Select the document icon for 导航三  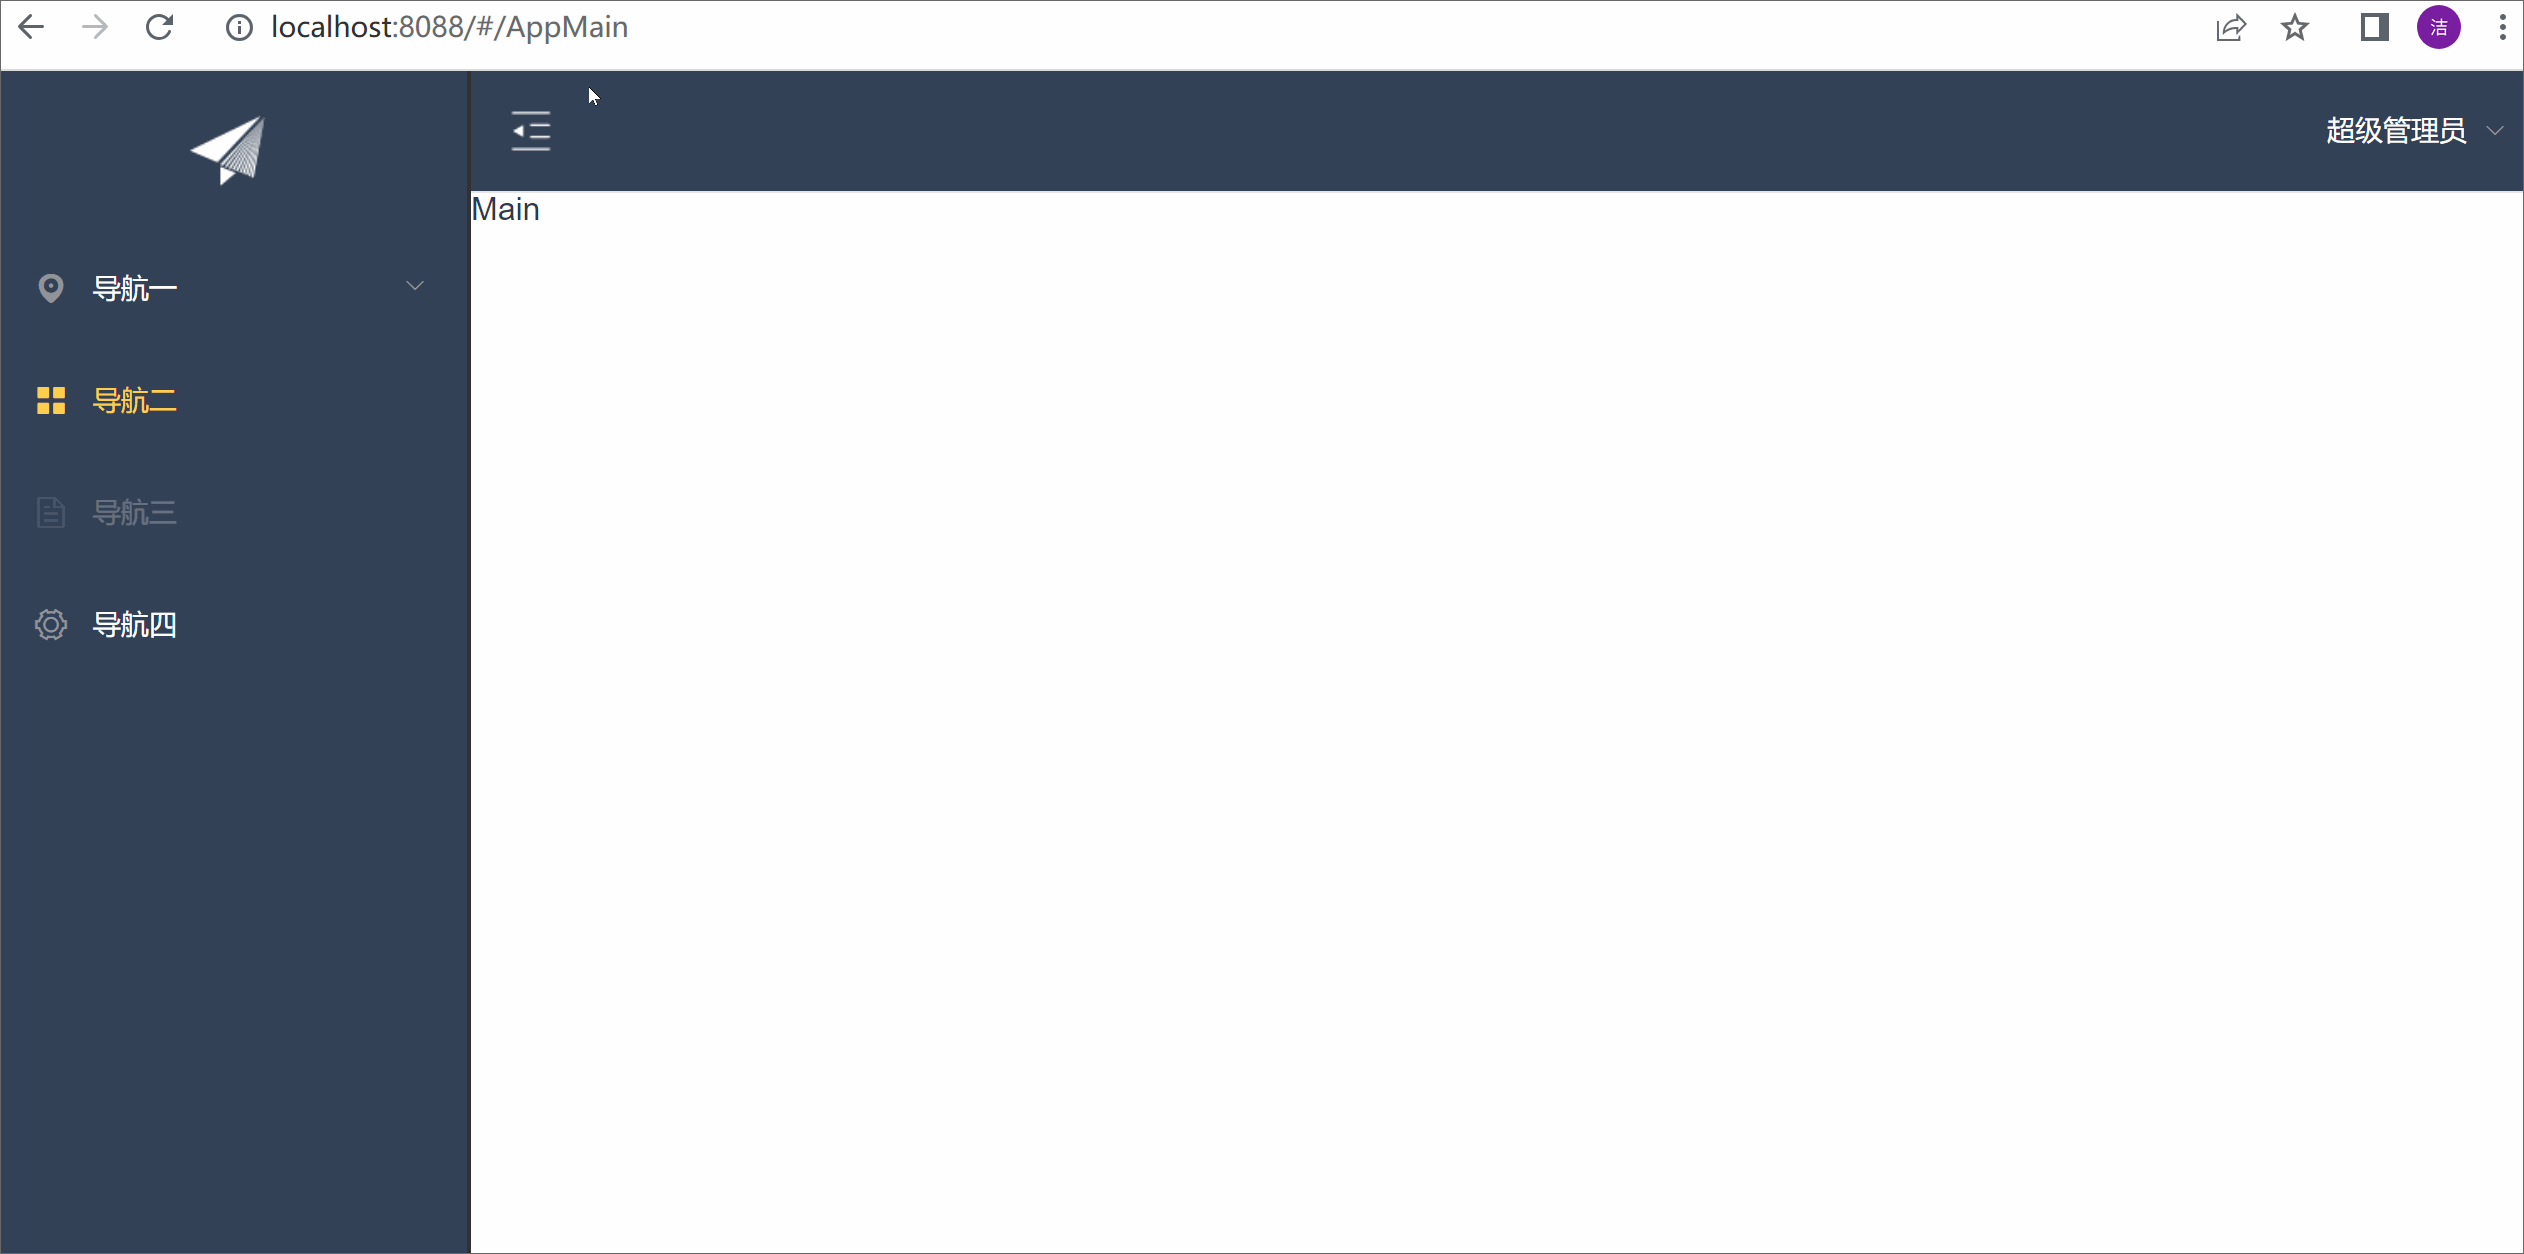pyautogui.click(x=50, y=512)
